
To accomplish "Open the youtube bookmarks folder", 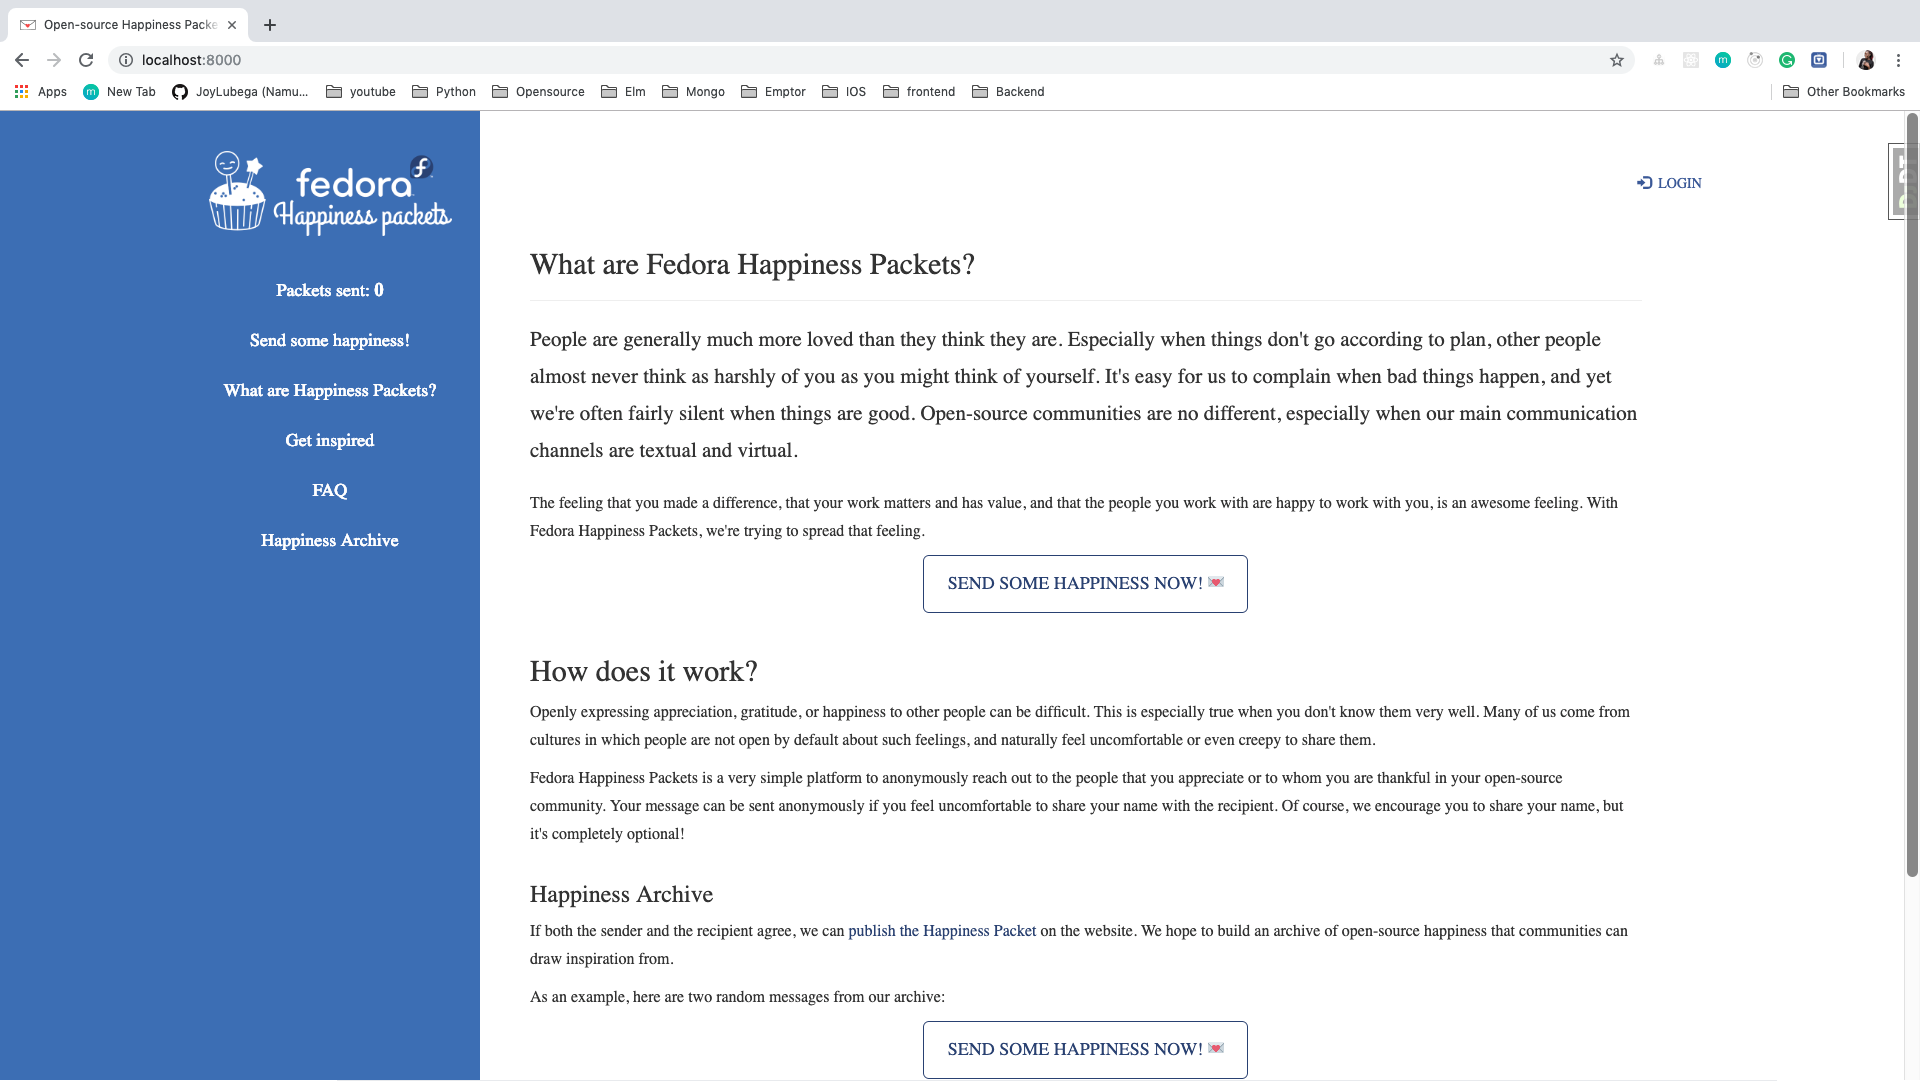I will [x=361, y=91].
